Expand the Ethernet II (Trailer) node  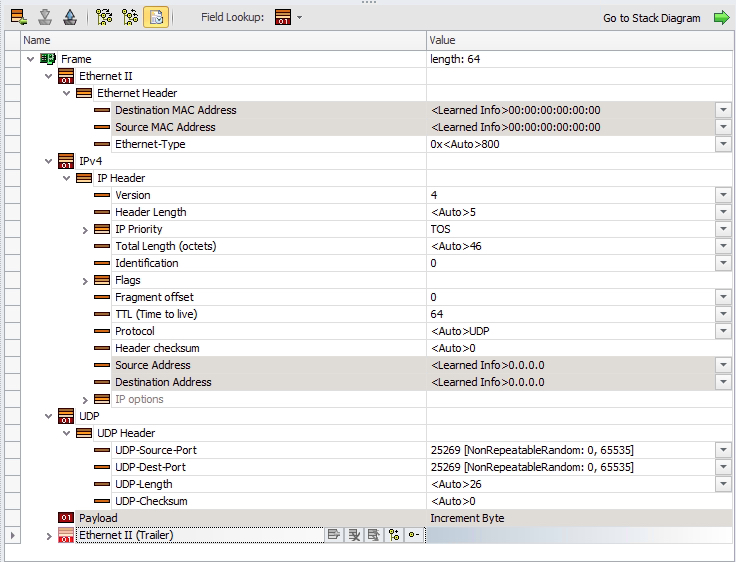tap(48, 536)
